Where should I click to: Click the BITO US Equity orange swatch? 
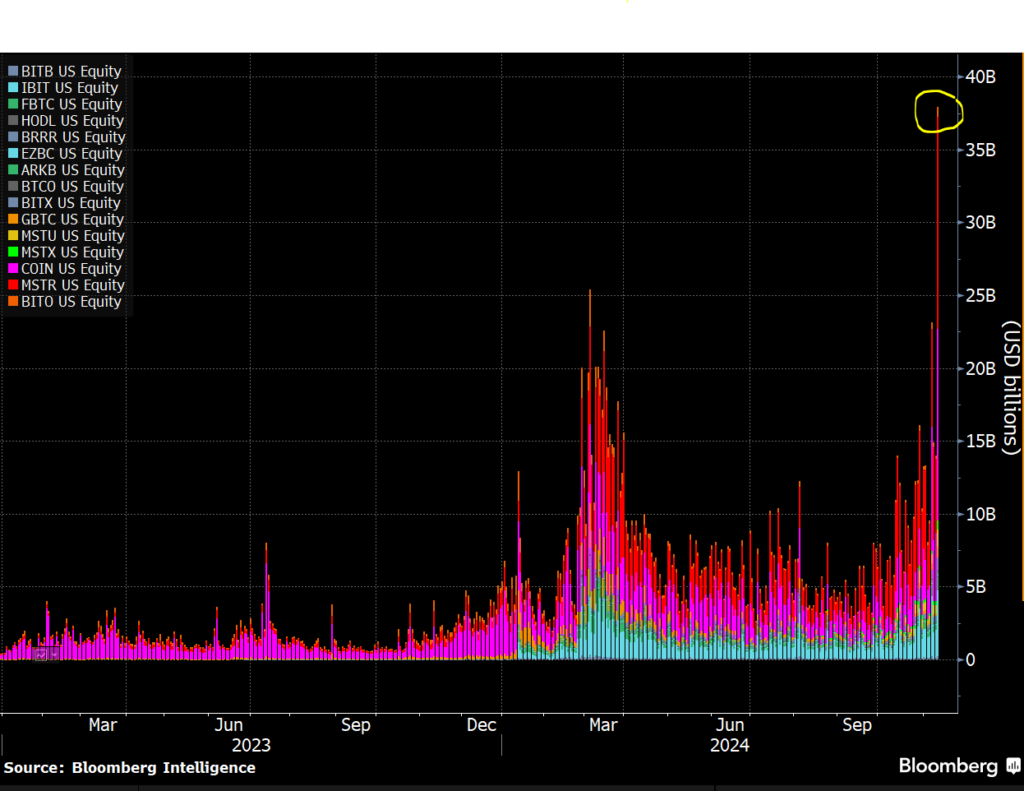(13, 301)
